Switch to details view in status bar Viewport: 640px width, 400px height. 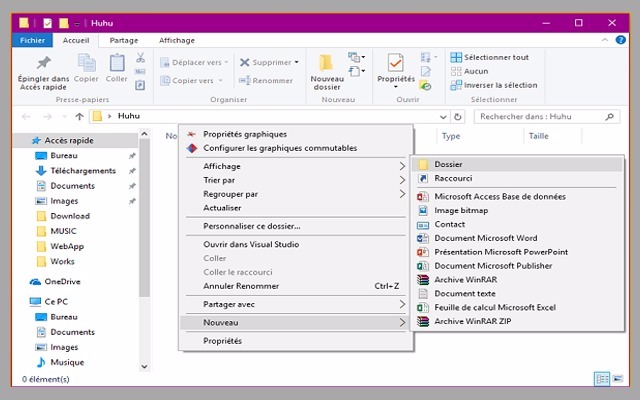pyautogui.click(x=601, y=379)
